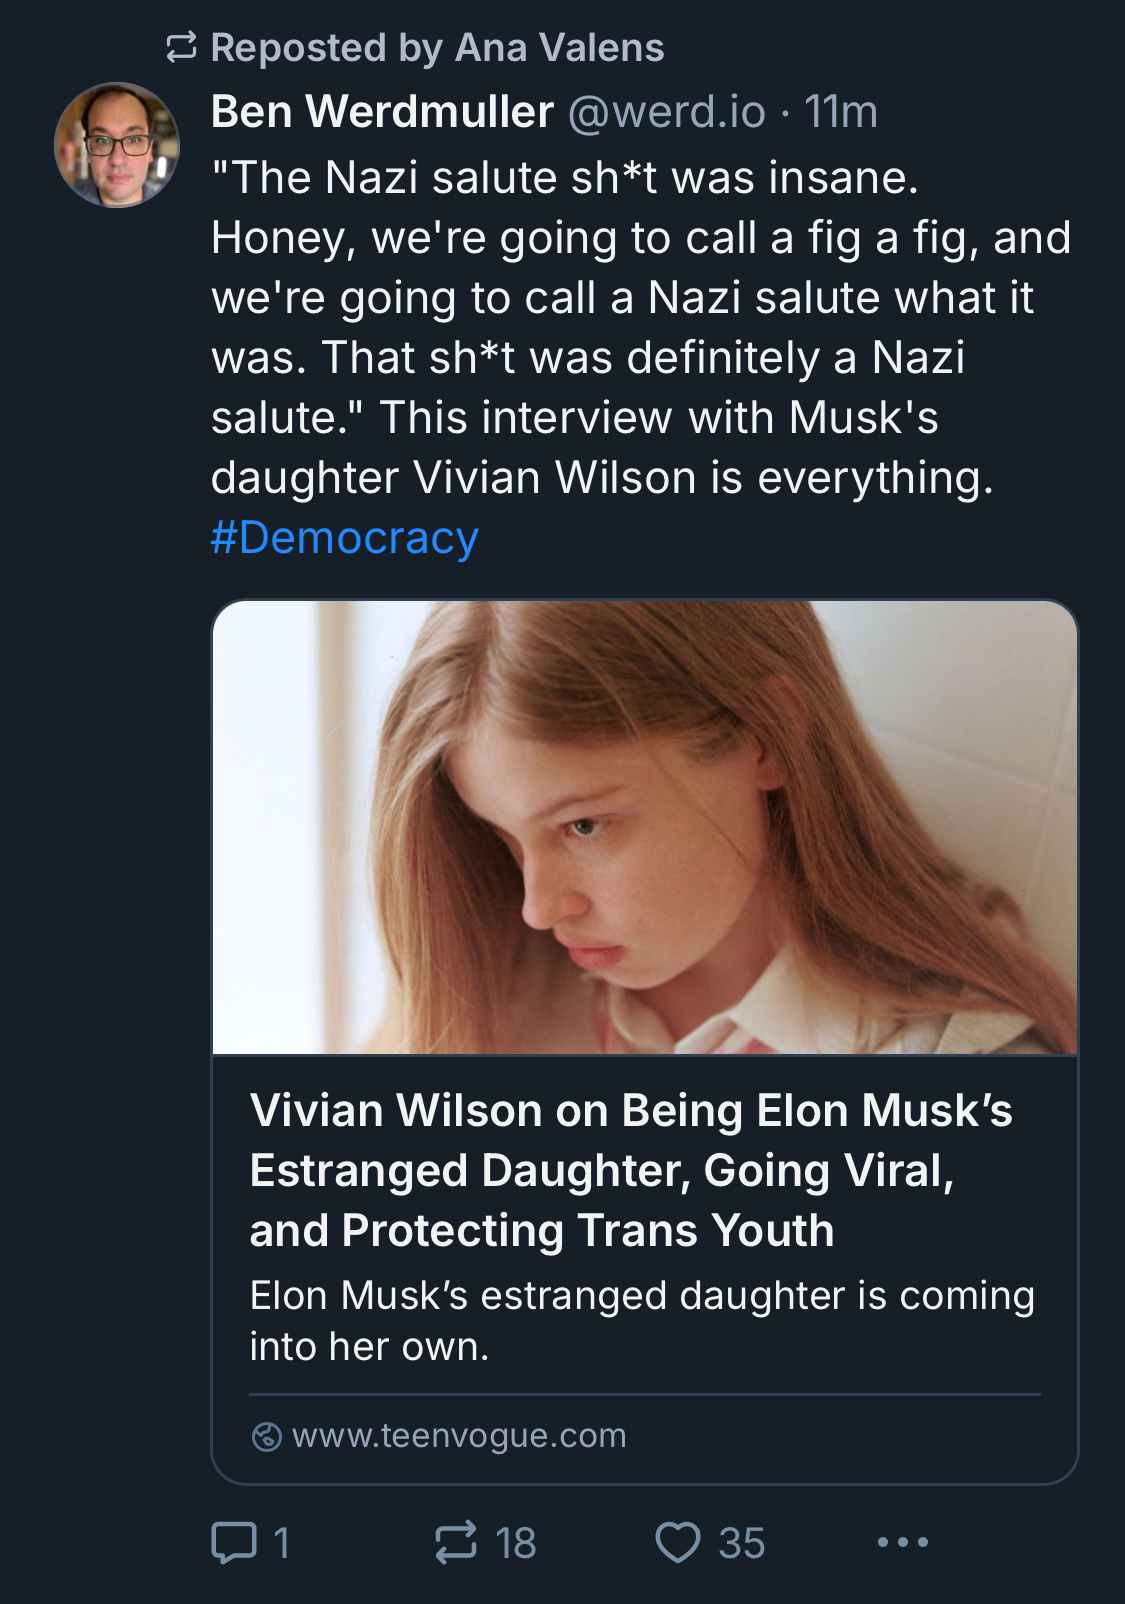The image size is (1125, 1604).
Task: Click the Vivian Wilson article headline
Action: (631, 1170)
